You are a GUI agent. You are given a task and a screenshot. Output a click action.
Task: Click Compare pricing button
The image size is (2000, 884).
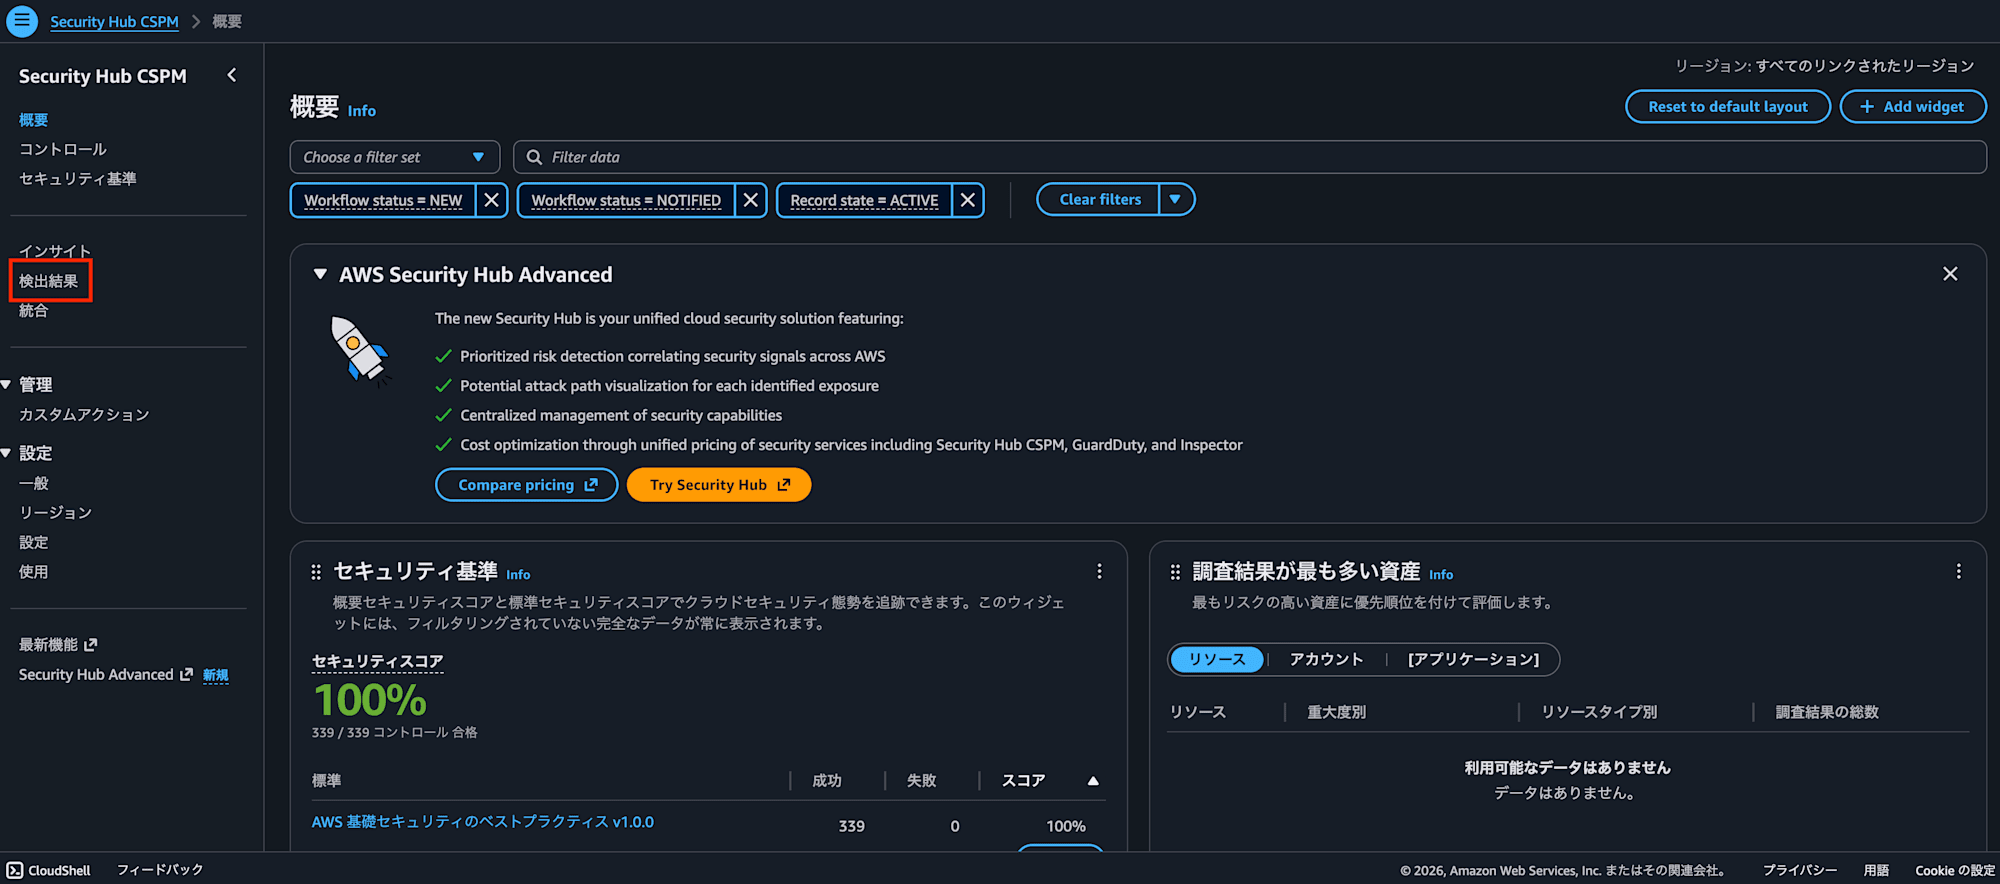coord(527,485)
